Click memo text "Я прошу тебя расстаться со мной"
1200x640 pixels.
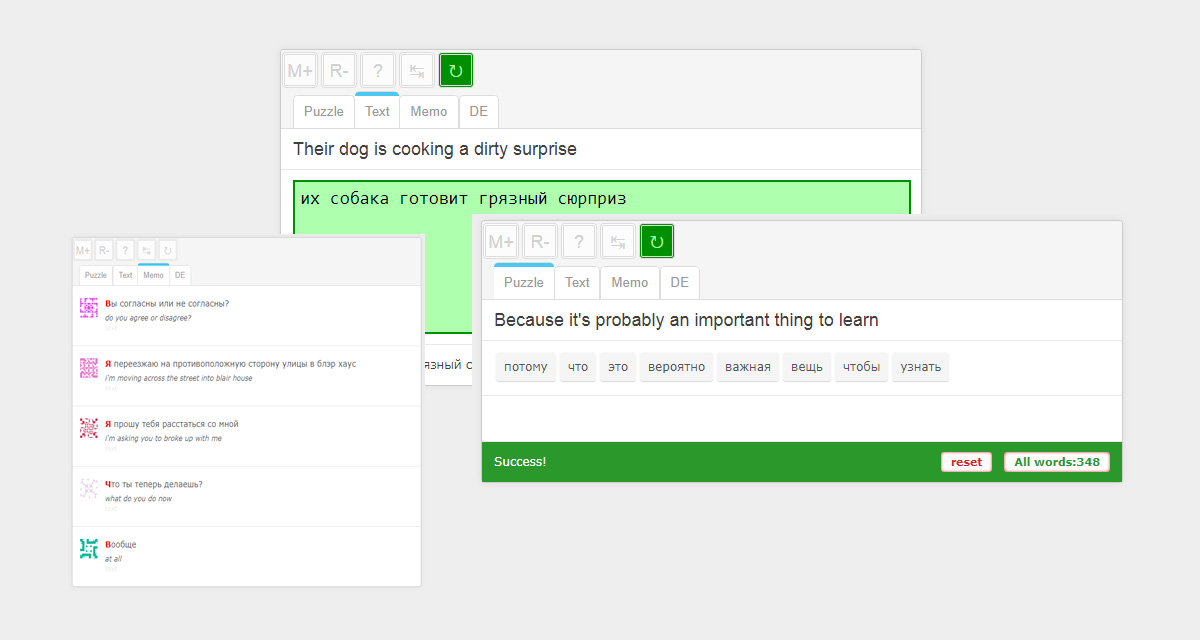point(172,423)
